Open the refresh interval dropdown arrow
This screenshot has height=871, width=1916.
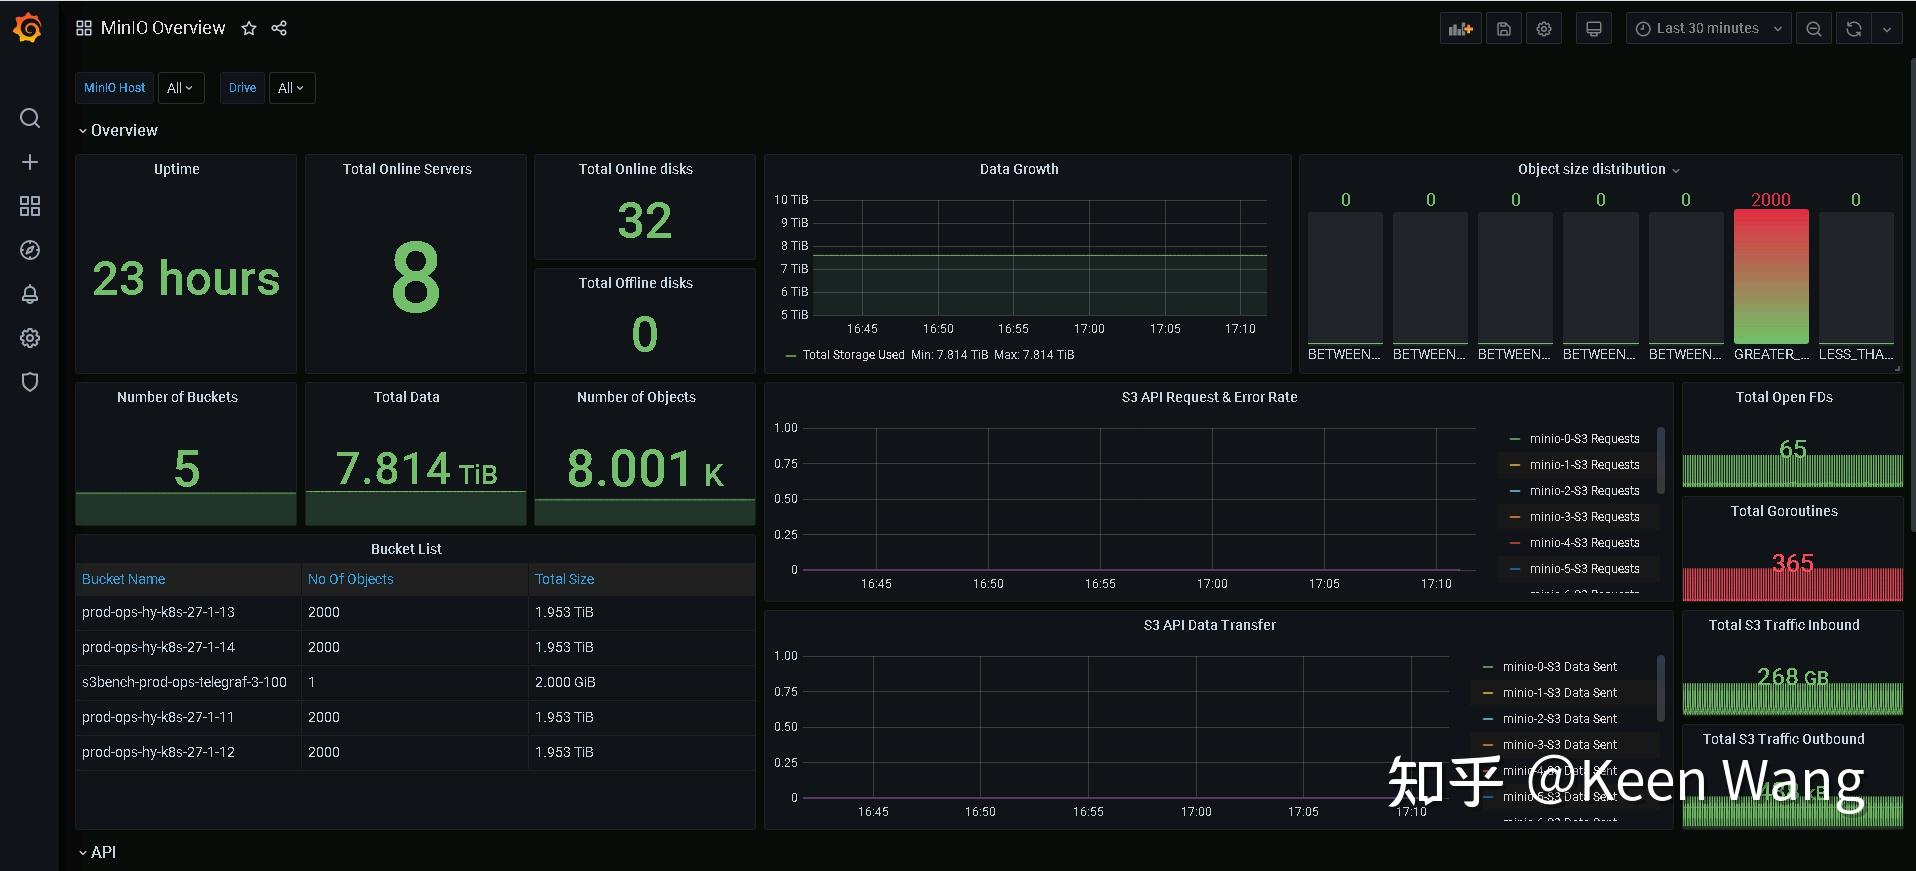[x=1887, y=29]
